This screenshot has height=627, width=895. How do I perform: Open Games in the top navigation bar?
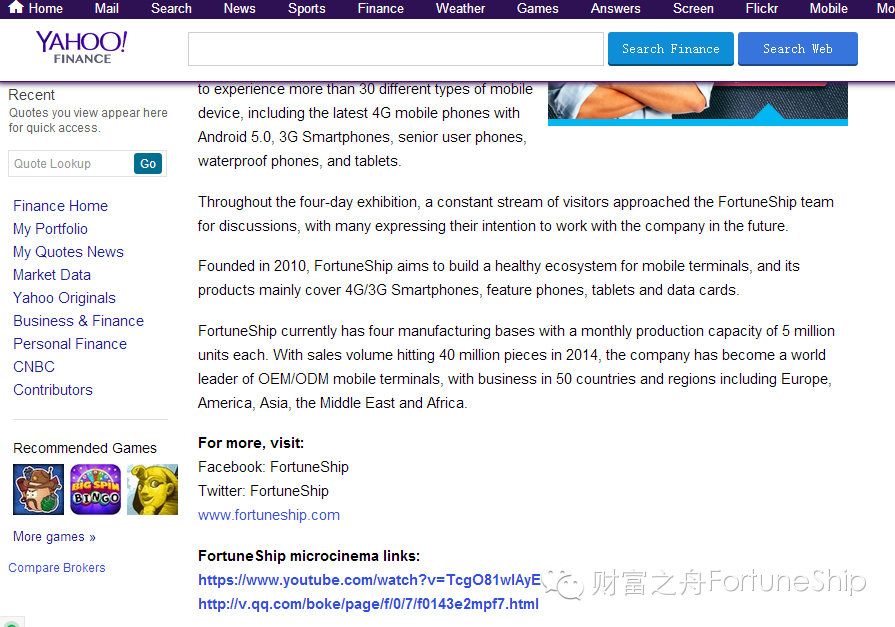point(538,9)
